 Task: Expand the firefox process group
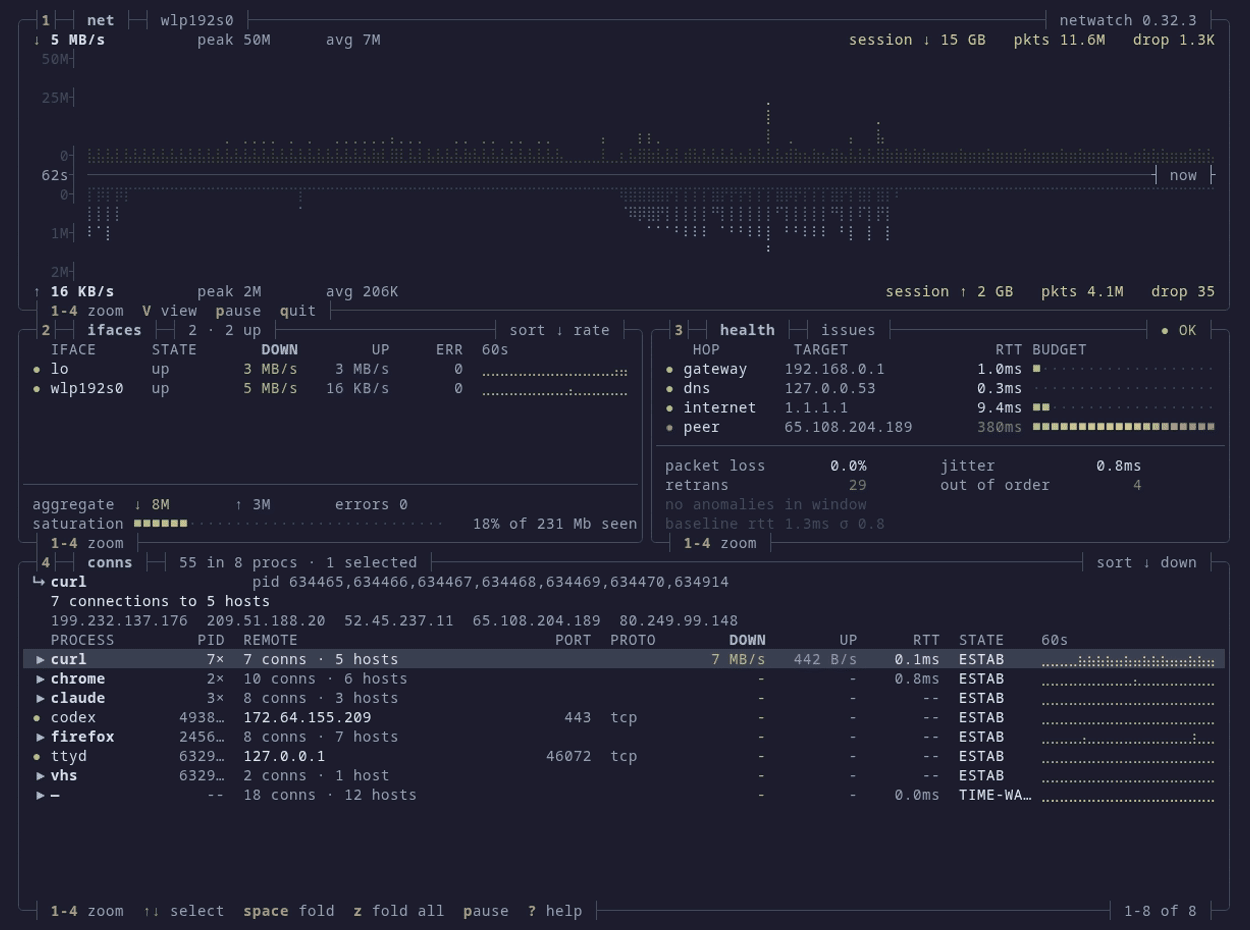click(x=41, y=737)
